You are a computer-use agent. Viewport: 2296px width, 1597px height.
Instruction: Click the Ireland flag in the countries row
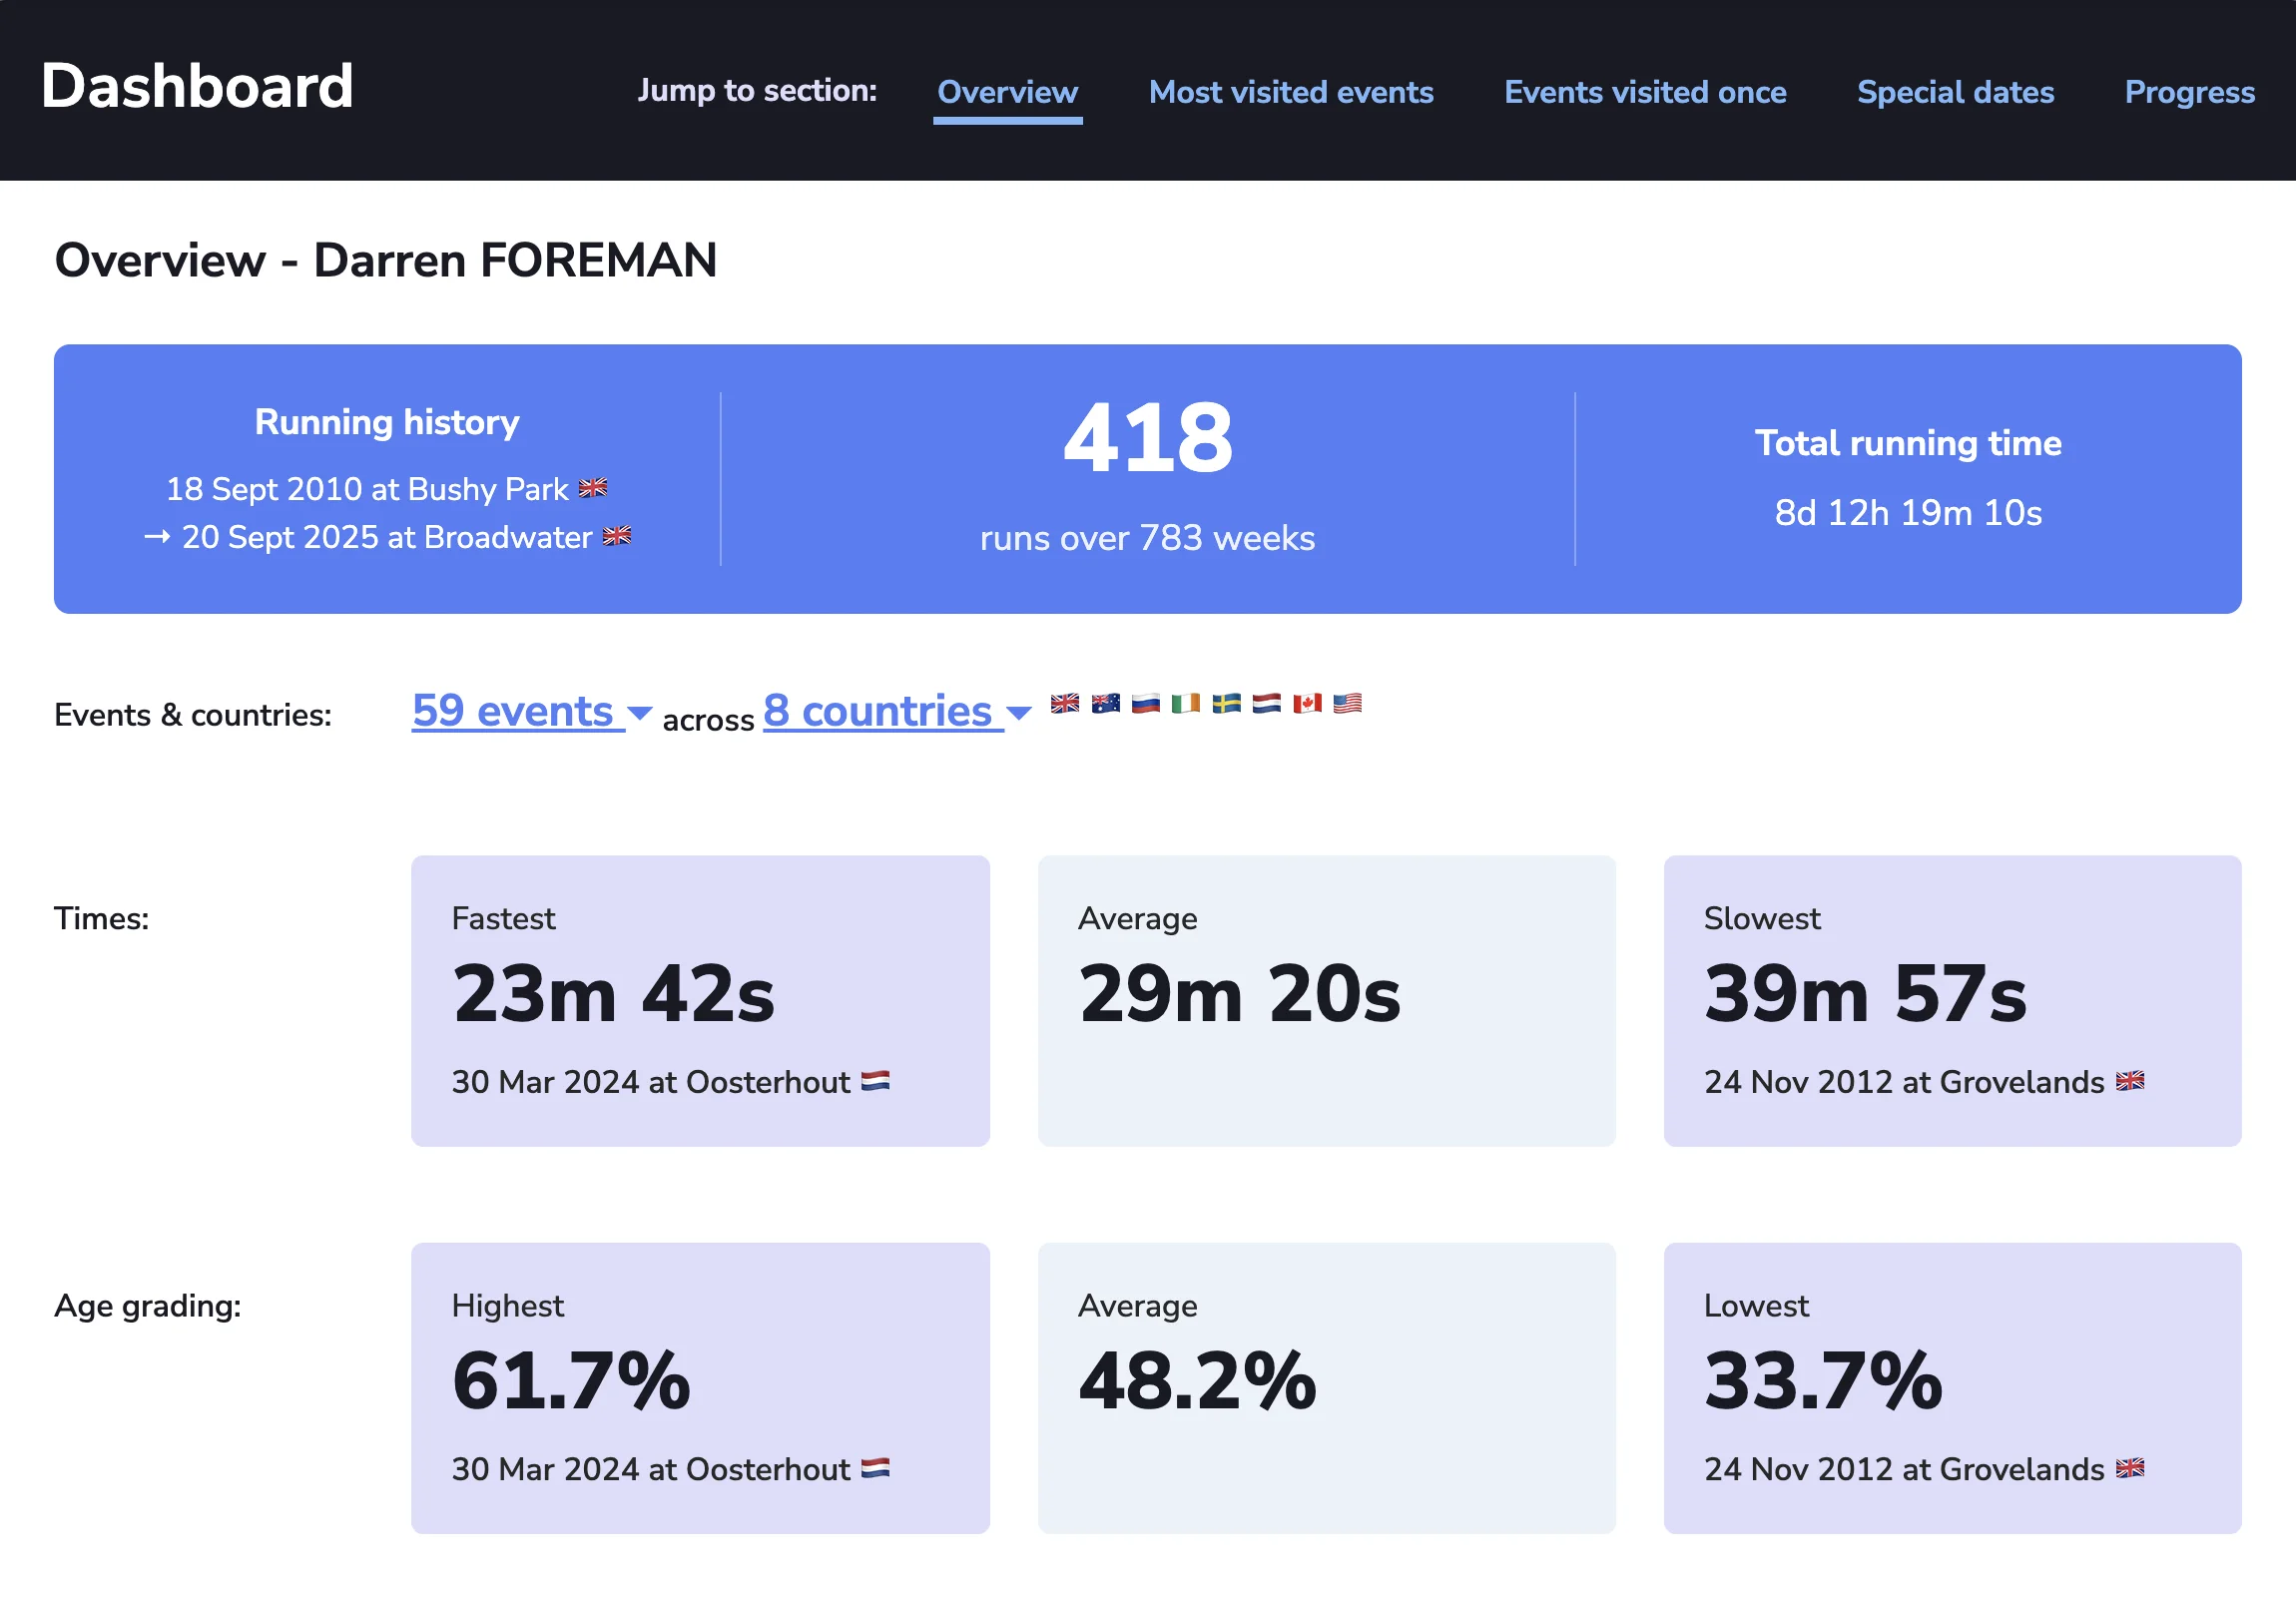coord(1185,704)
